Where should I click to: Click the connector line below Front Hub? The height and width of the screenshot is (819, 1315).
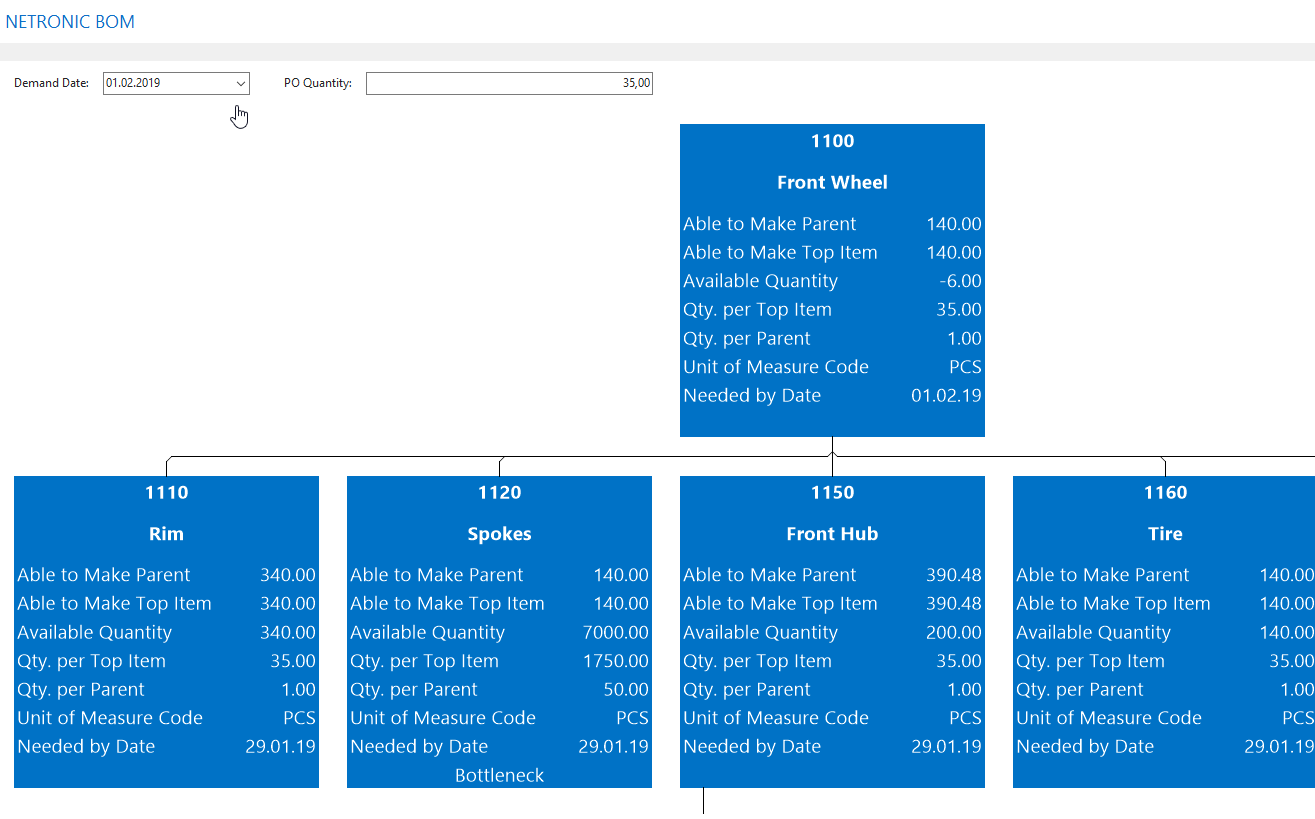704,800
